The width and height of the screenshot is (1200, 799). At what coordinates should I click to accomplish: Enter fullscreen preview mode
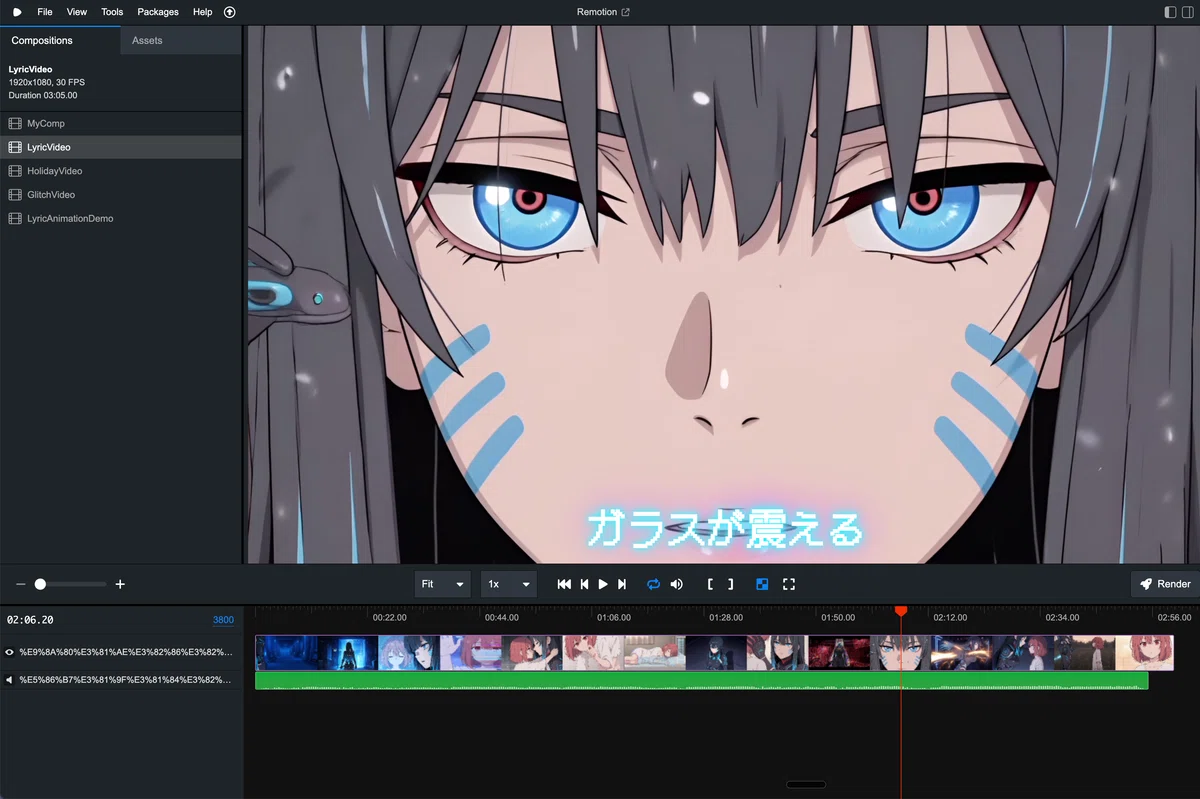[x=789, y=584]
